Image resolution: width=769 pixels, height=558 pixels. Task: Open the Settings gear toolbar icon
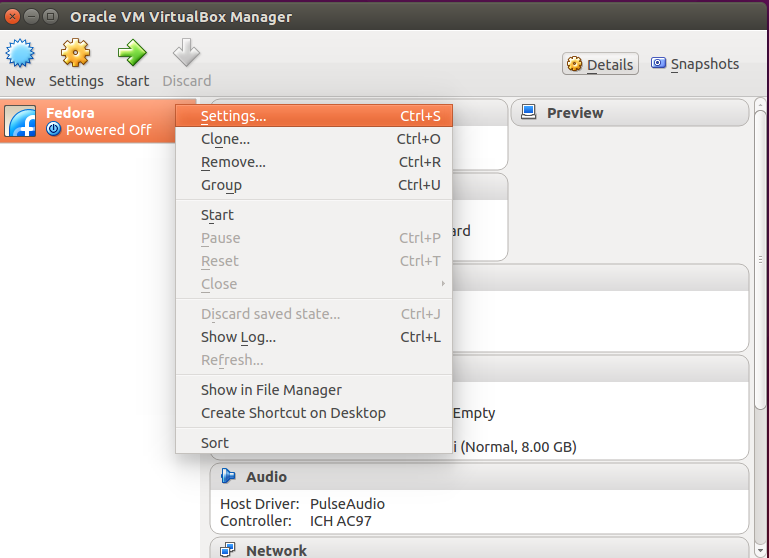coord(76,52)
